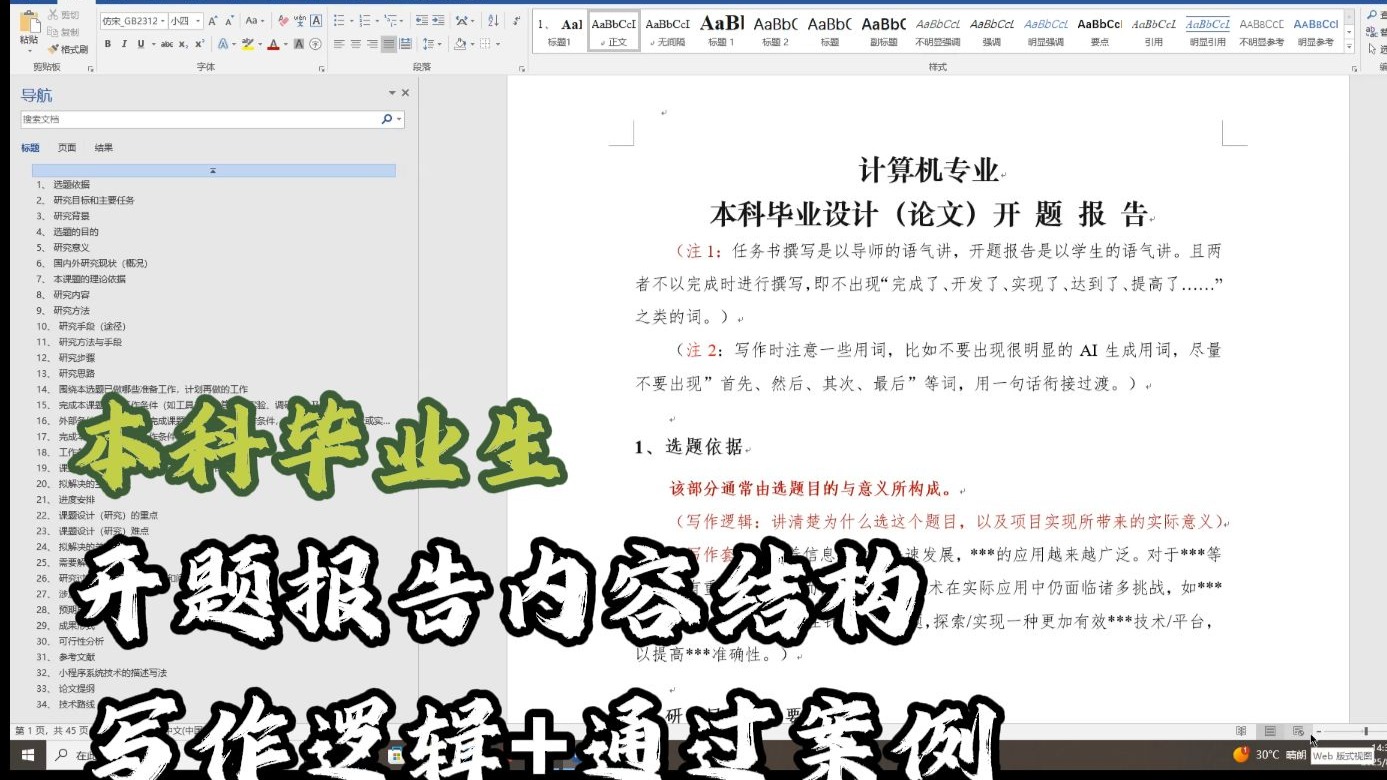
Task: Open the Paragraph dialog launcher
Action: [522, 68]
